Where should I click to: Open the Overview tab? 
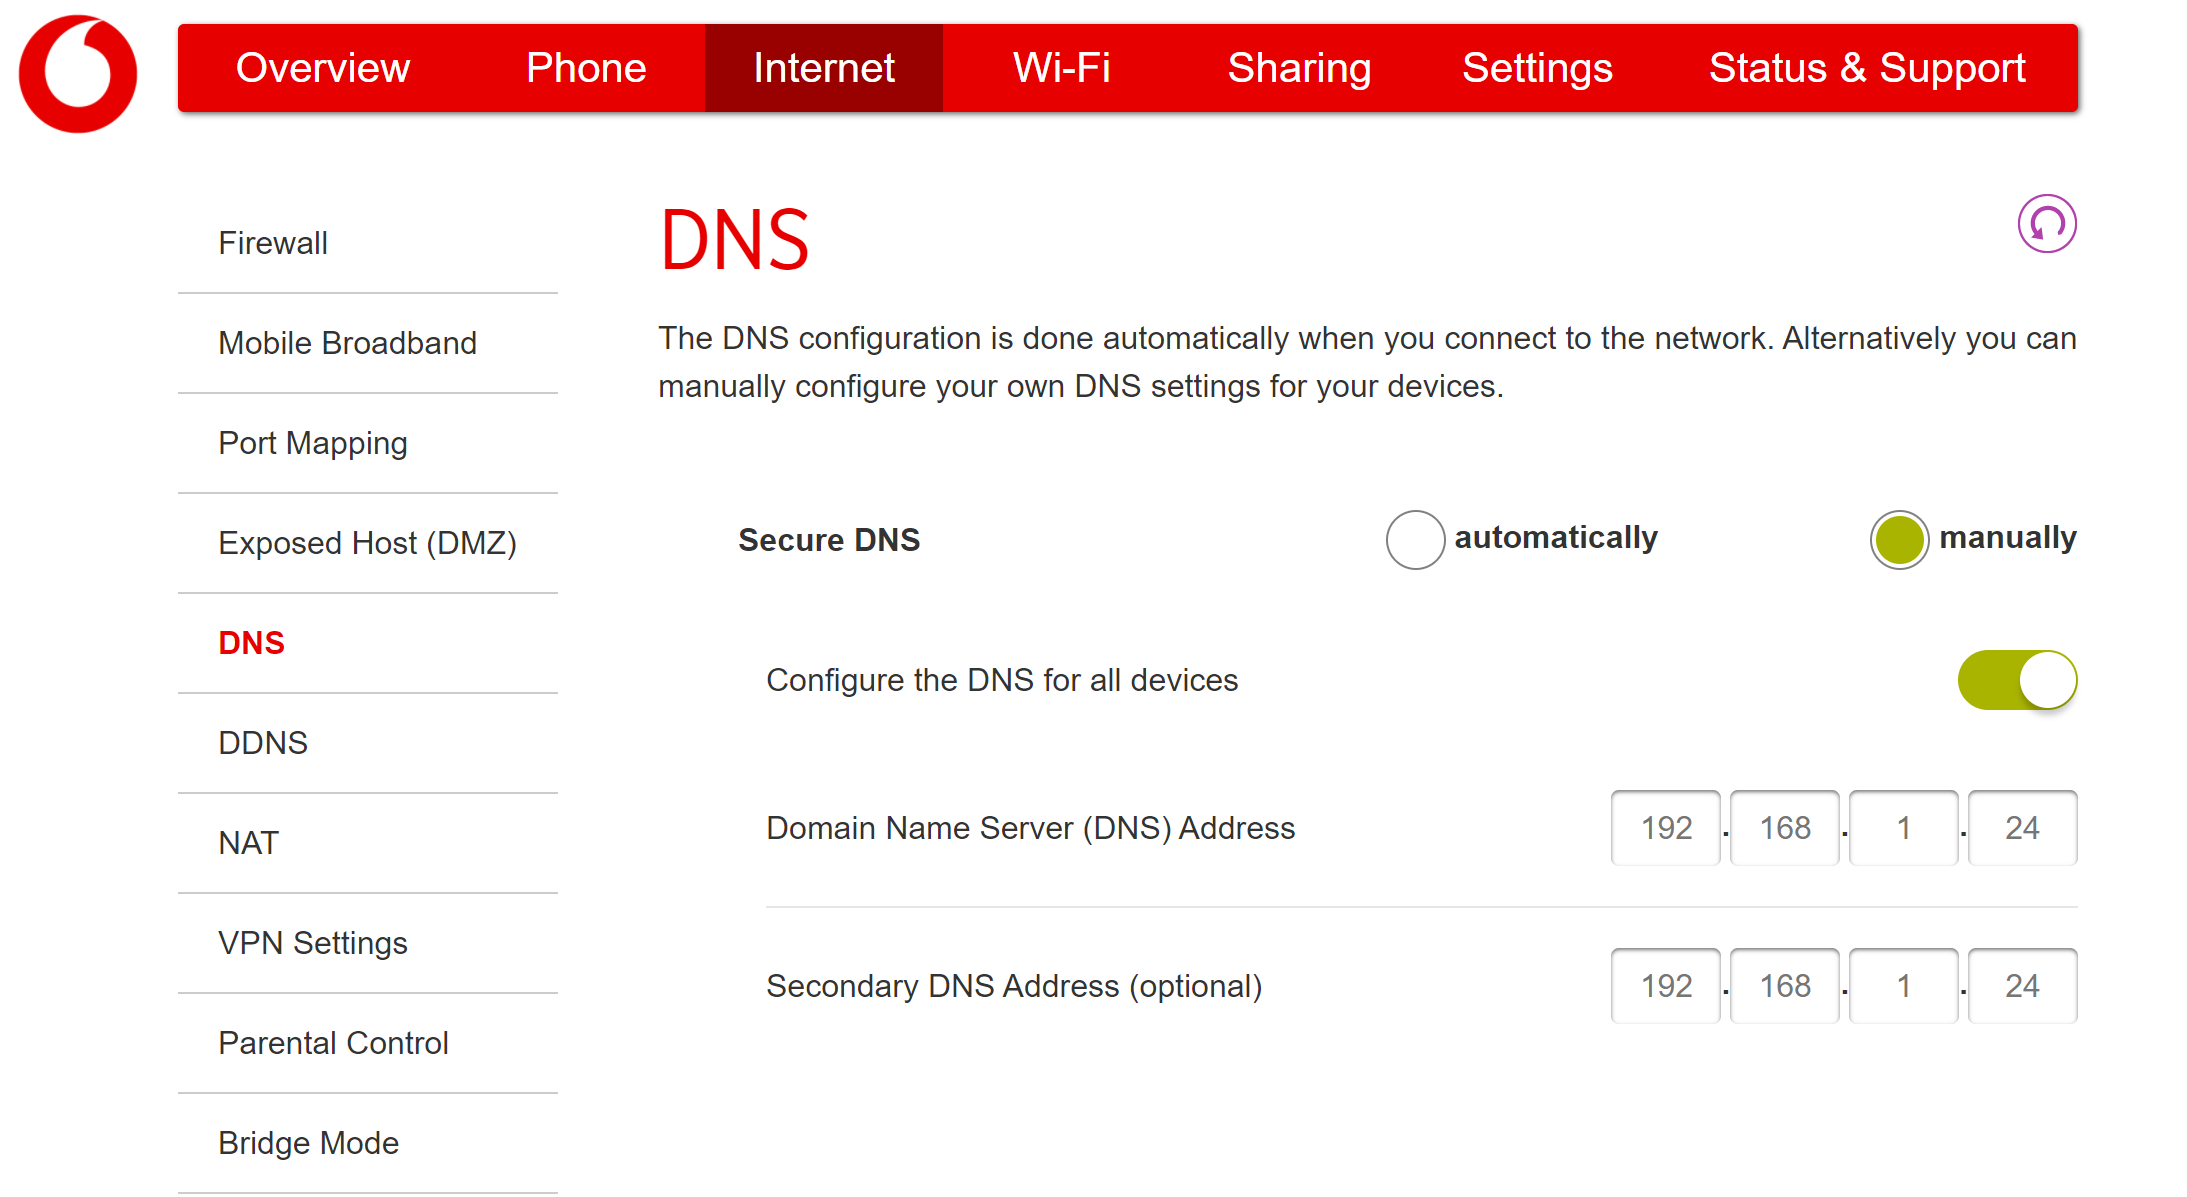323,68
